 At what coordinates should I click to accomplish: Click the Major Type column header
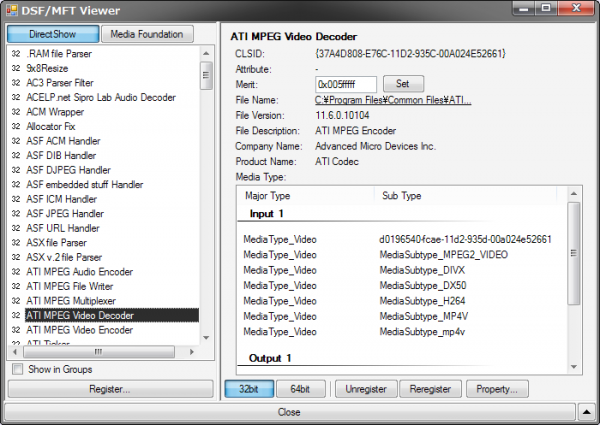(306, 196)
